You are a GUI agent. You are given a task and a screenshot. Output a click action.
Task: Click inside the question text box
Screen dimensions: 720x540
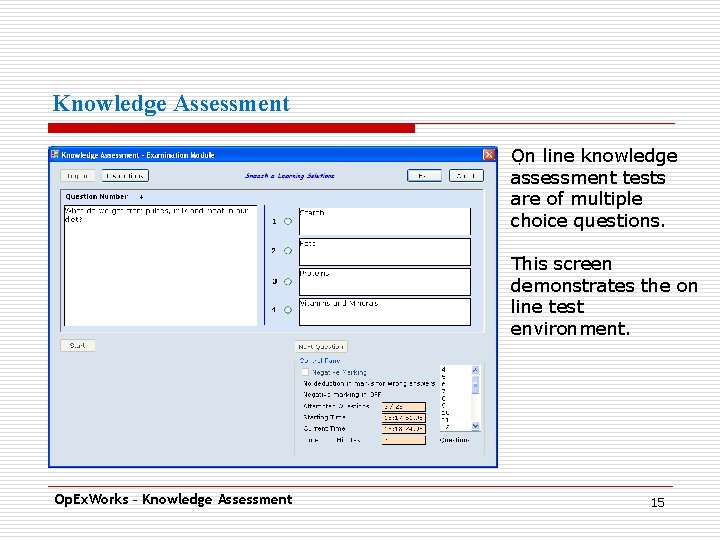(161, 265)
